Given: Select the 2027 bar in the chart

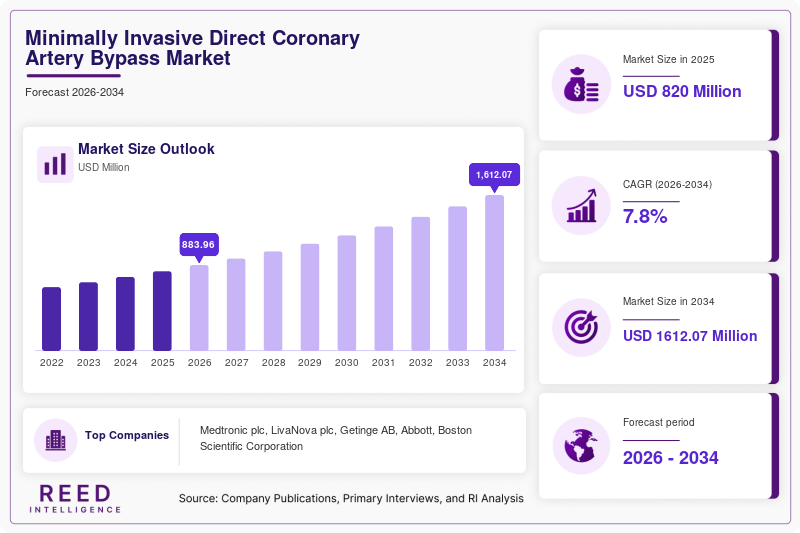Looking at the screenshot, I should pyautogui.click(x=236, y=304).
